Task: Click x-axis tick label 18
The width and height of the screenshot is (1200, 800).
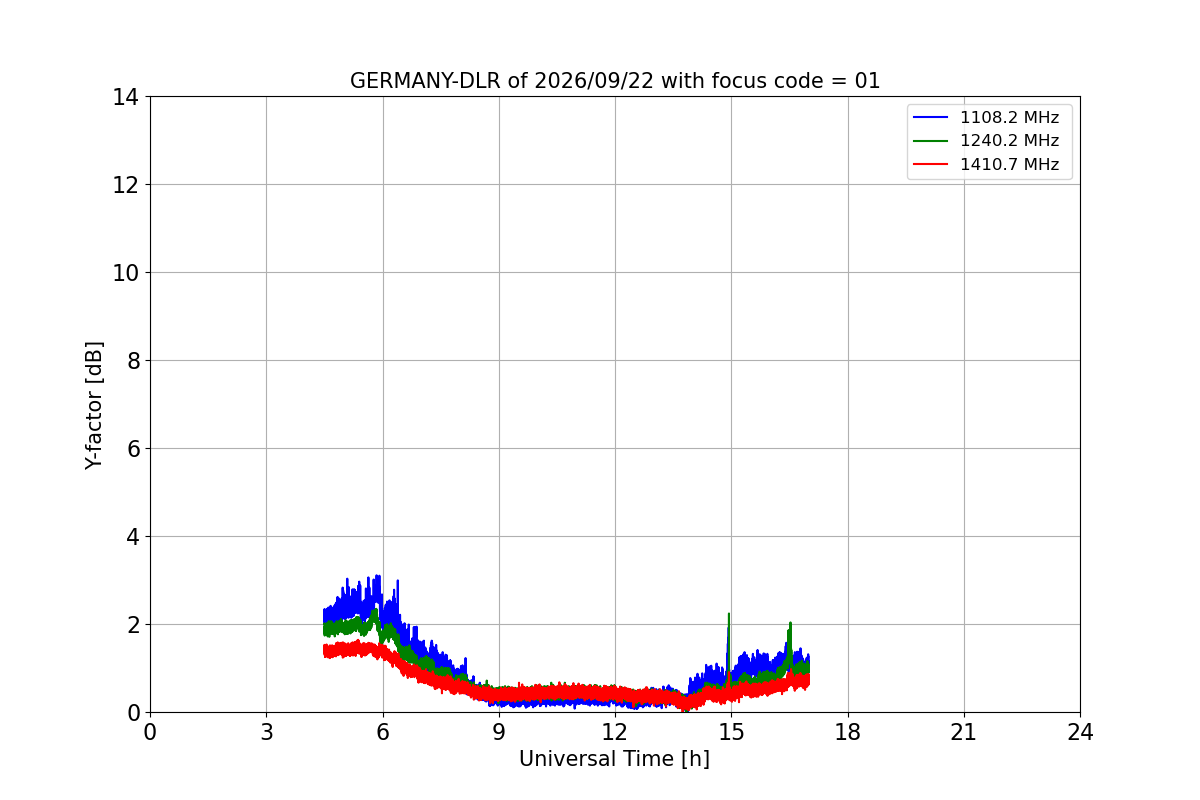Action: click(x=848, y=732)
